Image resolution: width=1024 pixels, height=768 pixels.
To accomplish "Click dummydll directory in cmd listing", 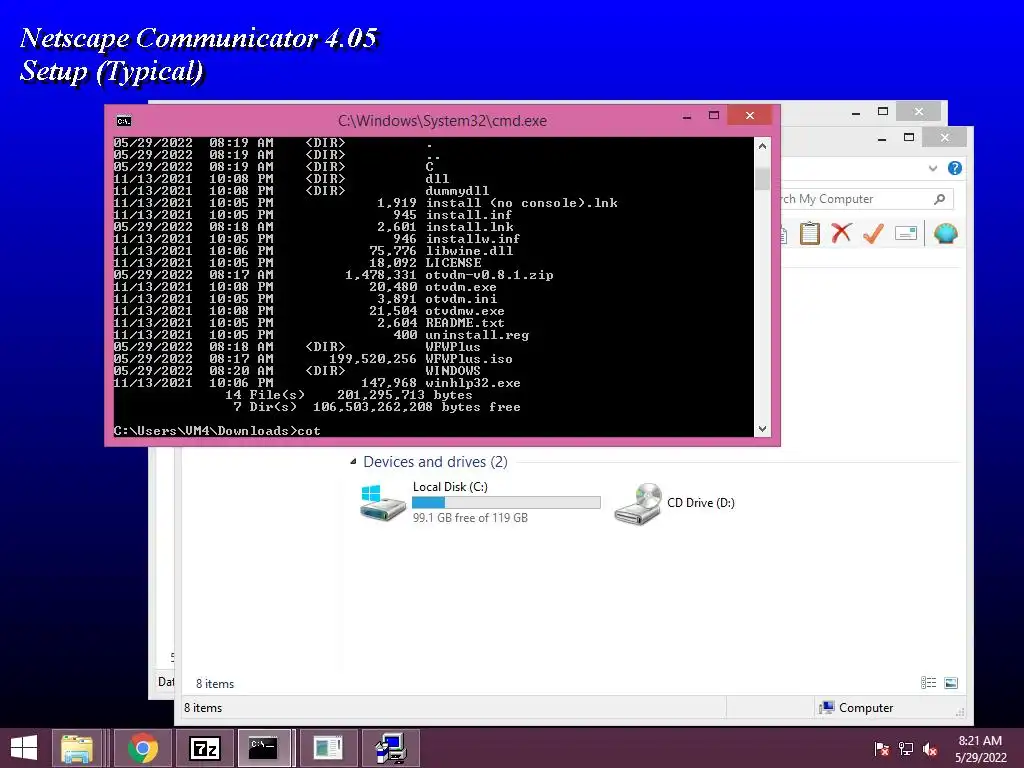I will [x=457, y=191].
